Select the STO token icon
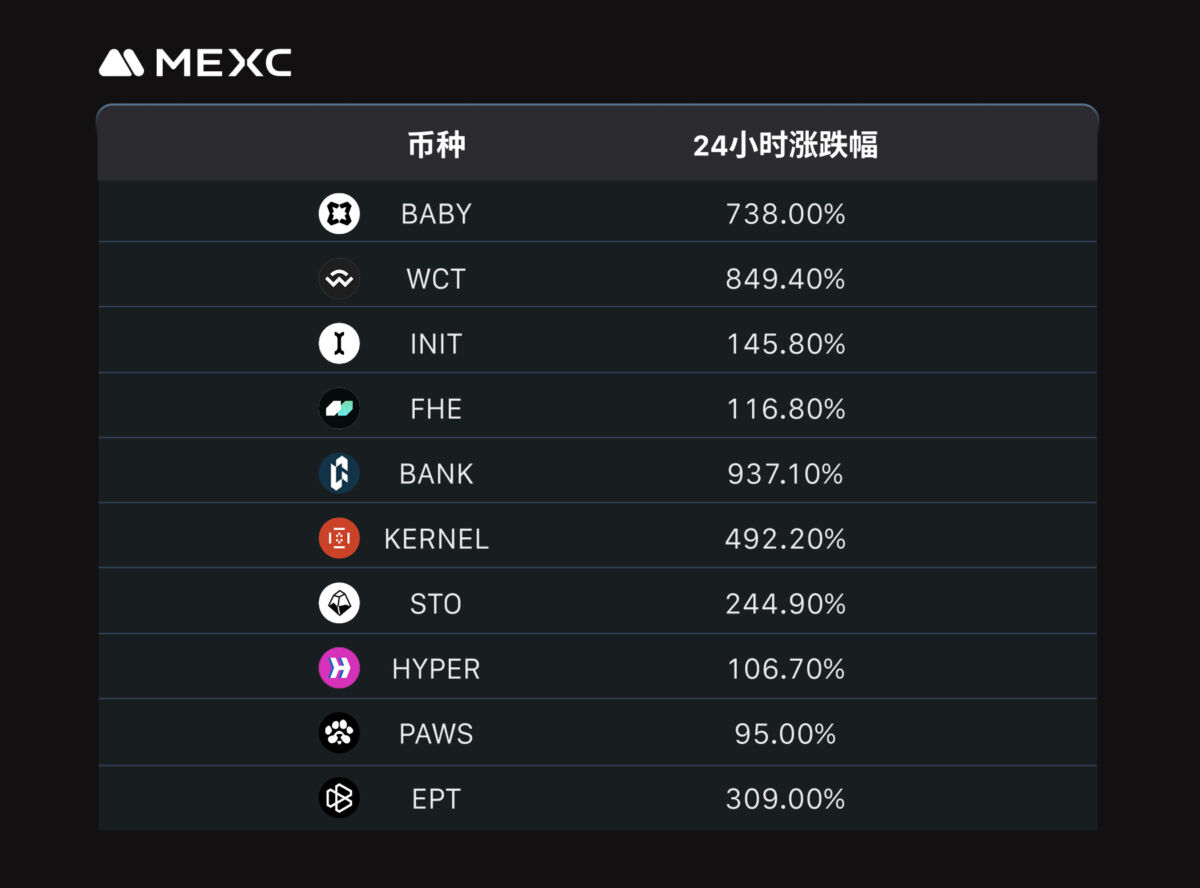Screen dimensions: 1200x888 (x=339, y=603)
